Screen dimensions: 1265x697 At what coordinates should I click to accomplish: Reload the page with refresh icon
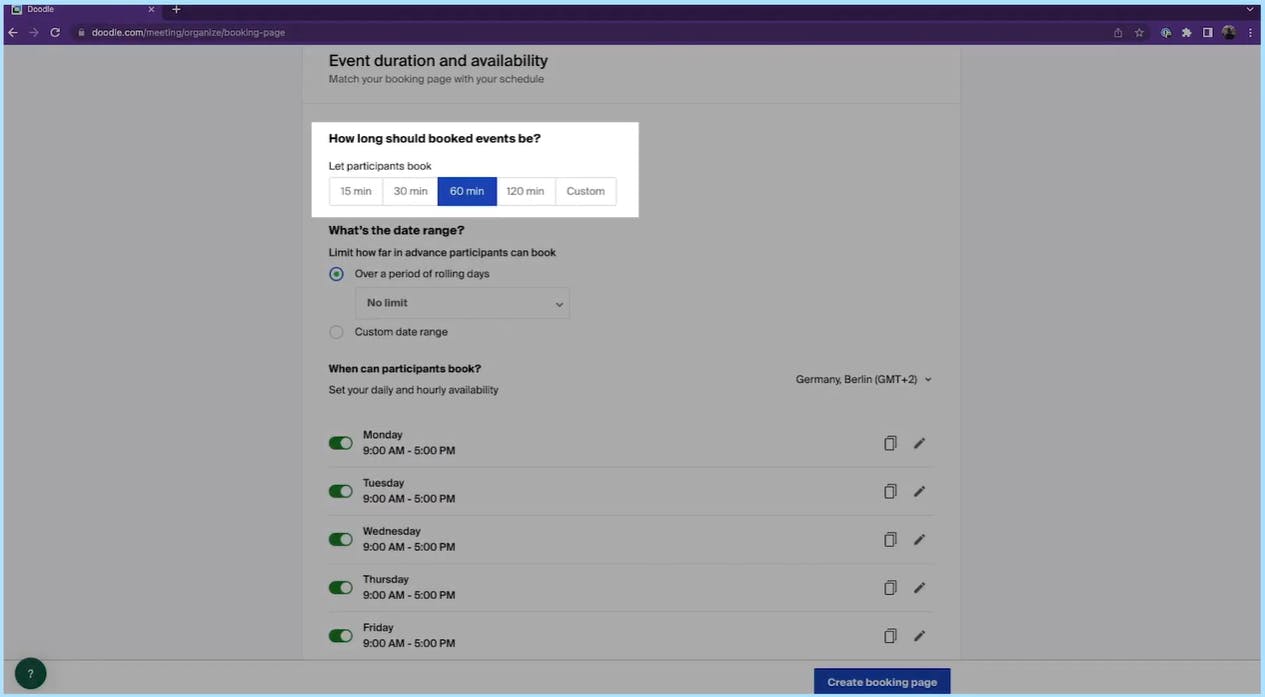click(x=55, y=32)
